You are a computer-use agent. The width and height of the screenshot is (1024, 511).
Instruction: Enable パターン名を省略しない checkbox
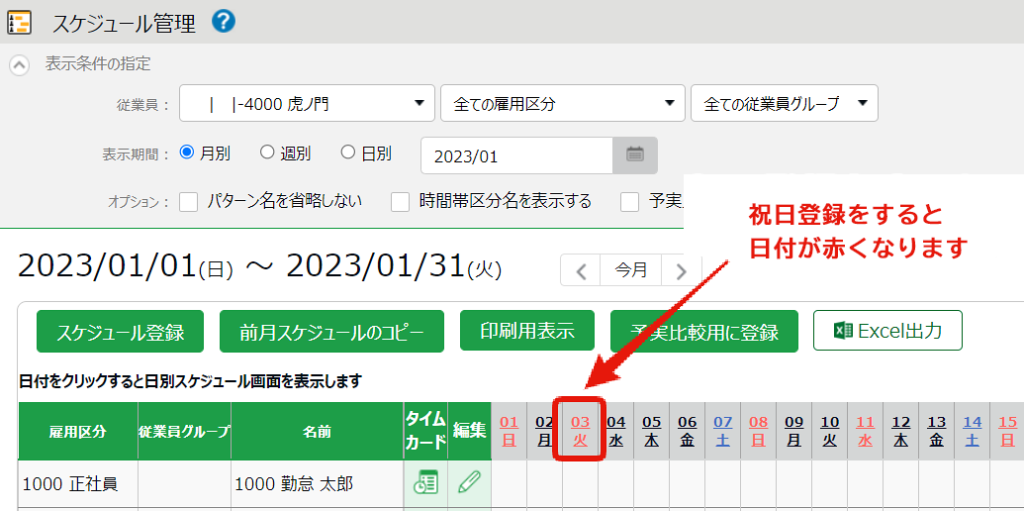(x=188, y=202)
